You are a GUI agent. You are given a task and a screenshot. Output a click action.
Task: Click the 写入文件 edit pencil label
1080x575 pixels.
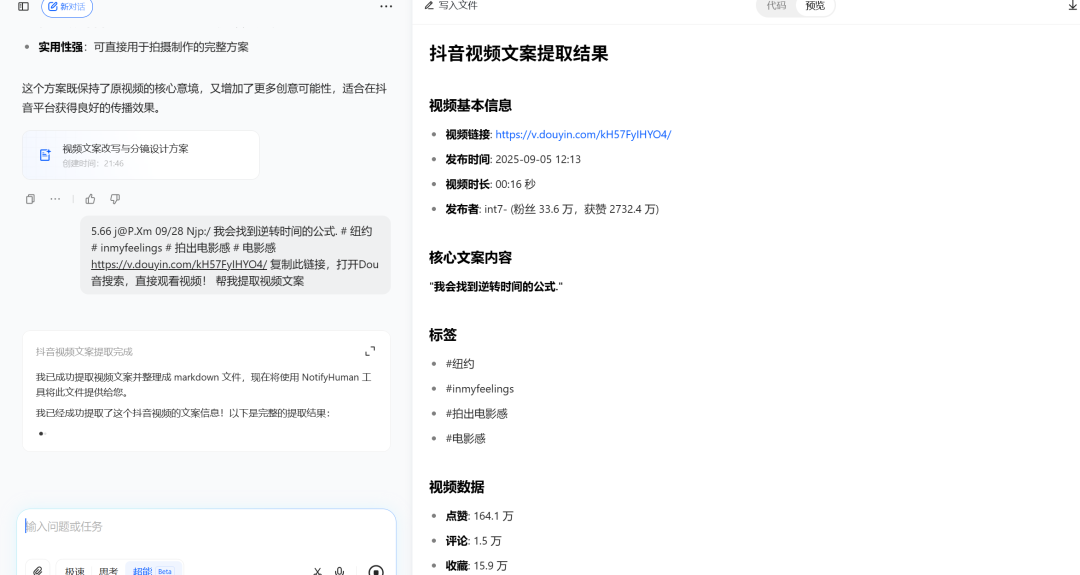click(451, 6)
